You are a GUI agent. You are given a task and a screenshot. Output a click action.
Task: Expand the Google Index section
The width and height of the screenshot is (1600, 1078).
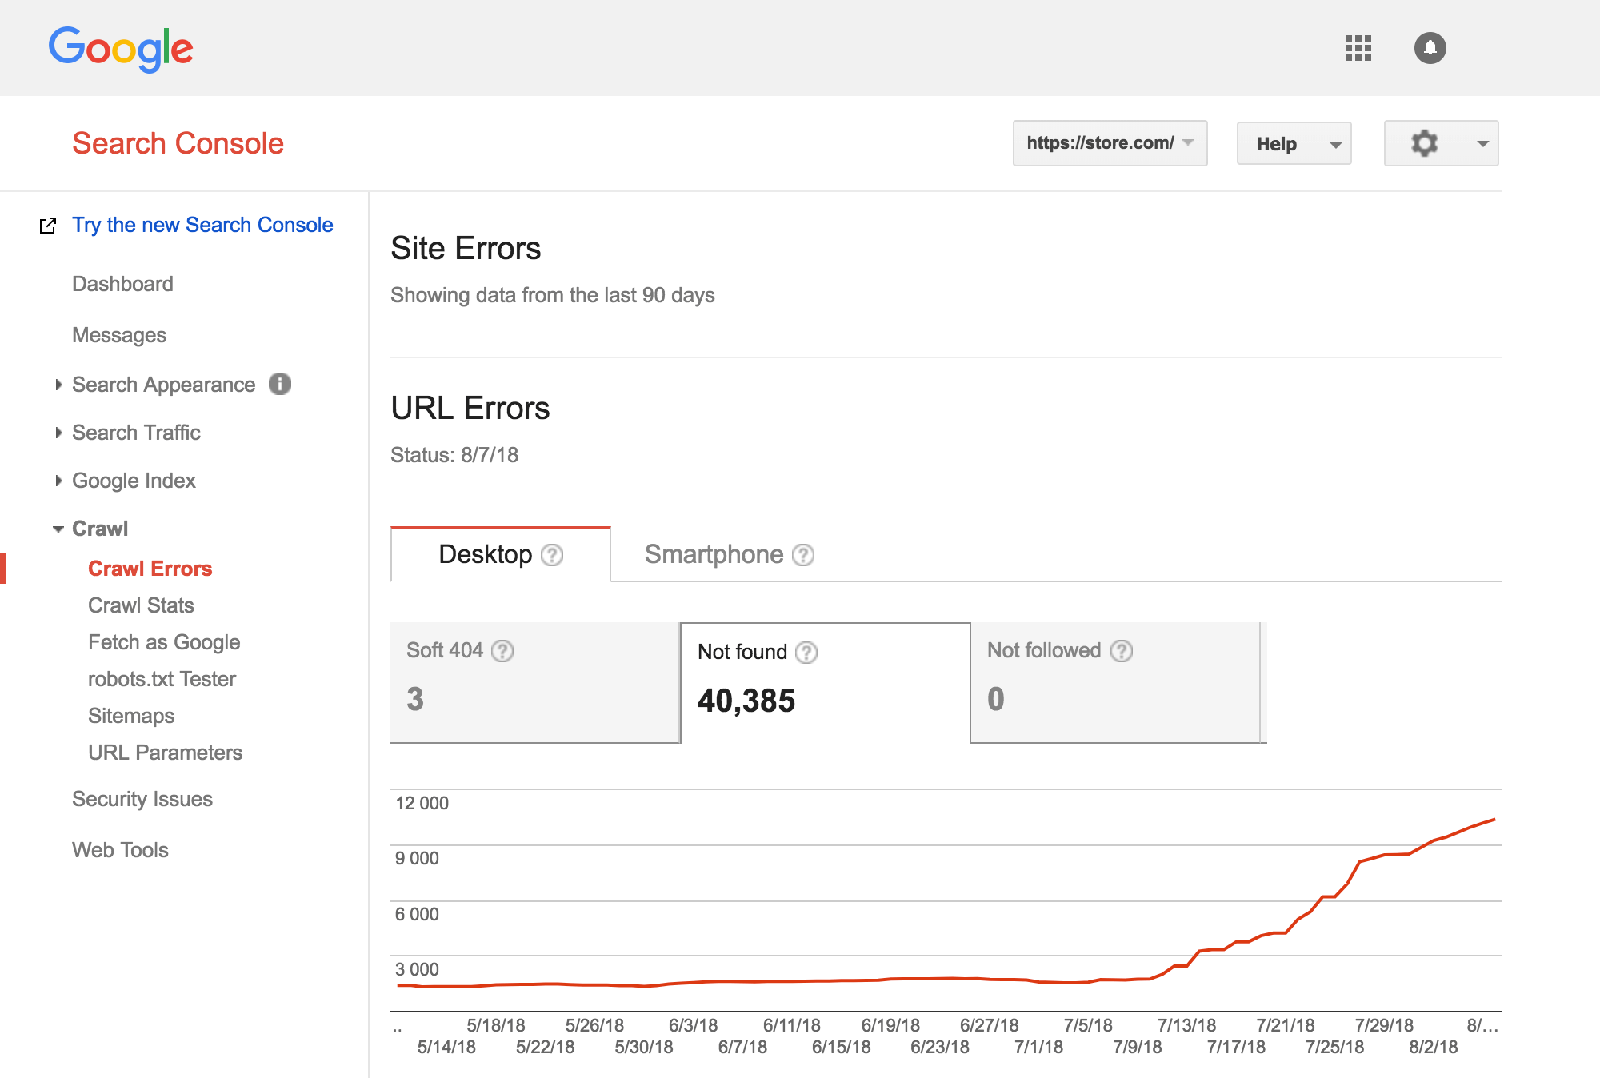[58, 481]
